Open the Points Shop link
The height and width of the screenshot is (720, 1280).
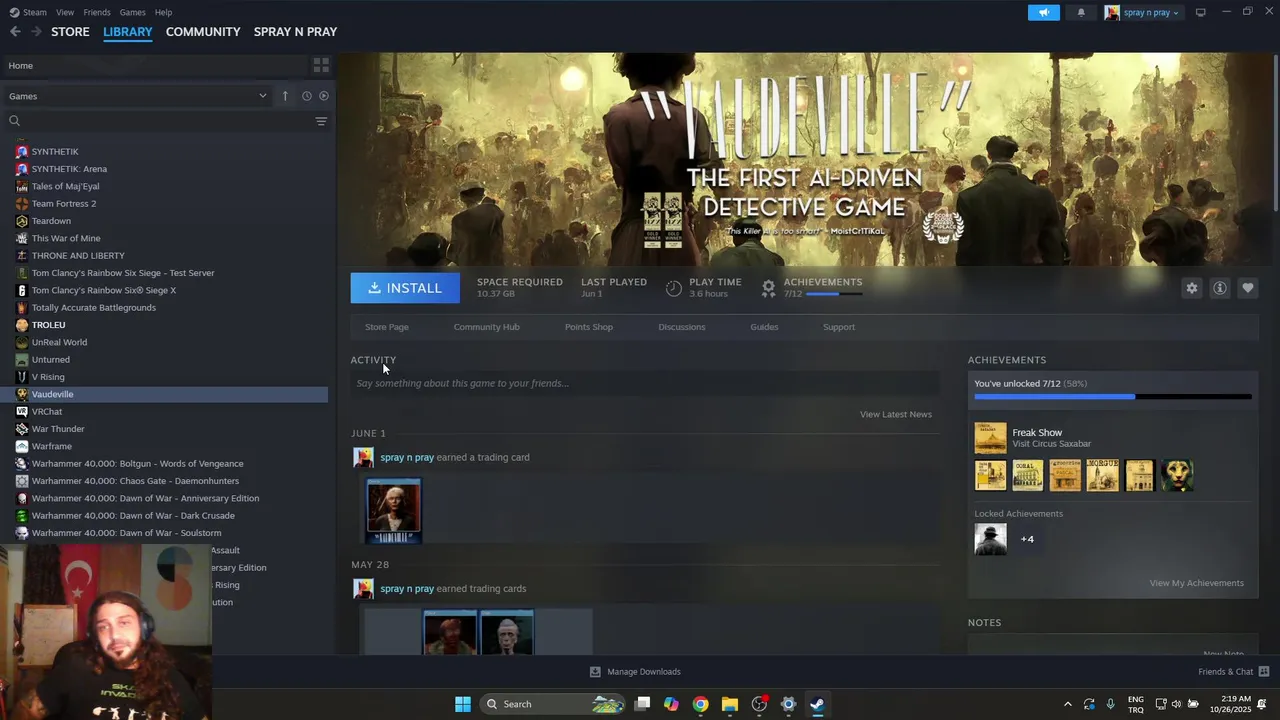pyautogui.click(x=589, y=327)
